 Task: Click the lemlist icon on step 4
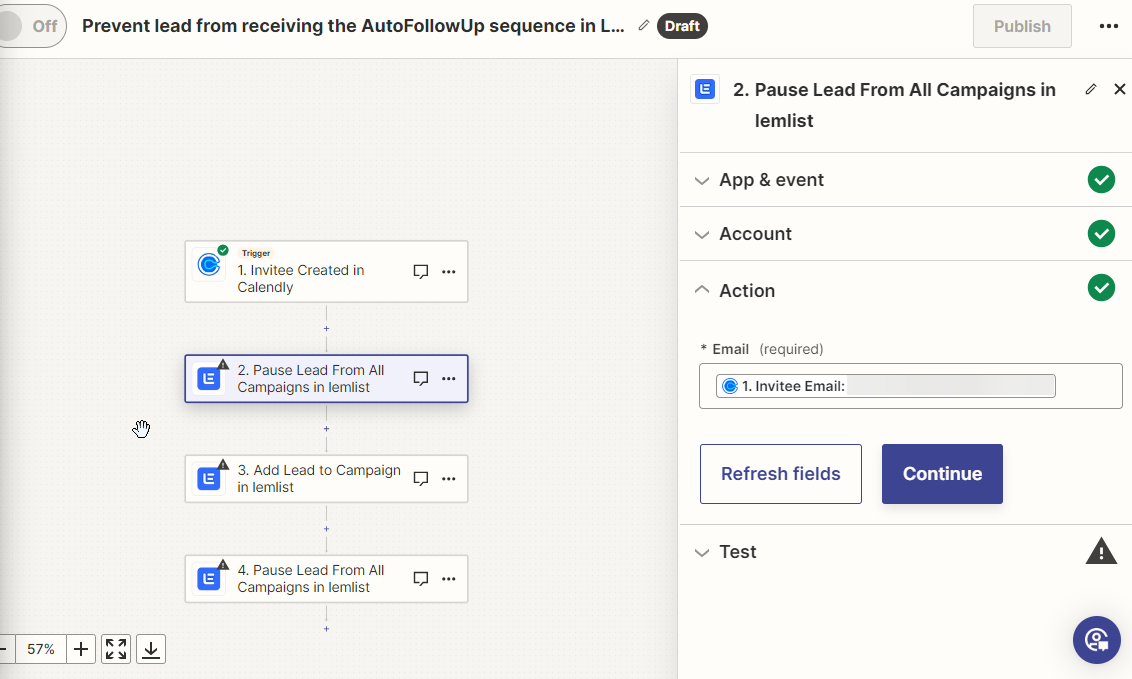[x=209, y=579]
